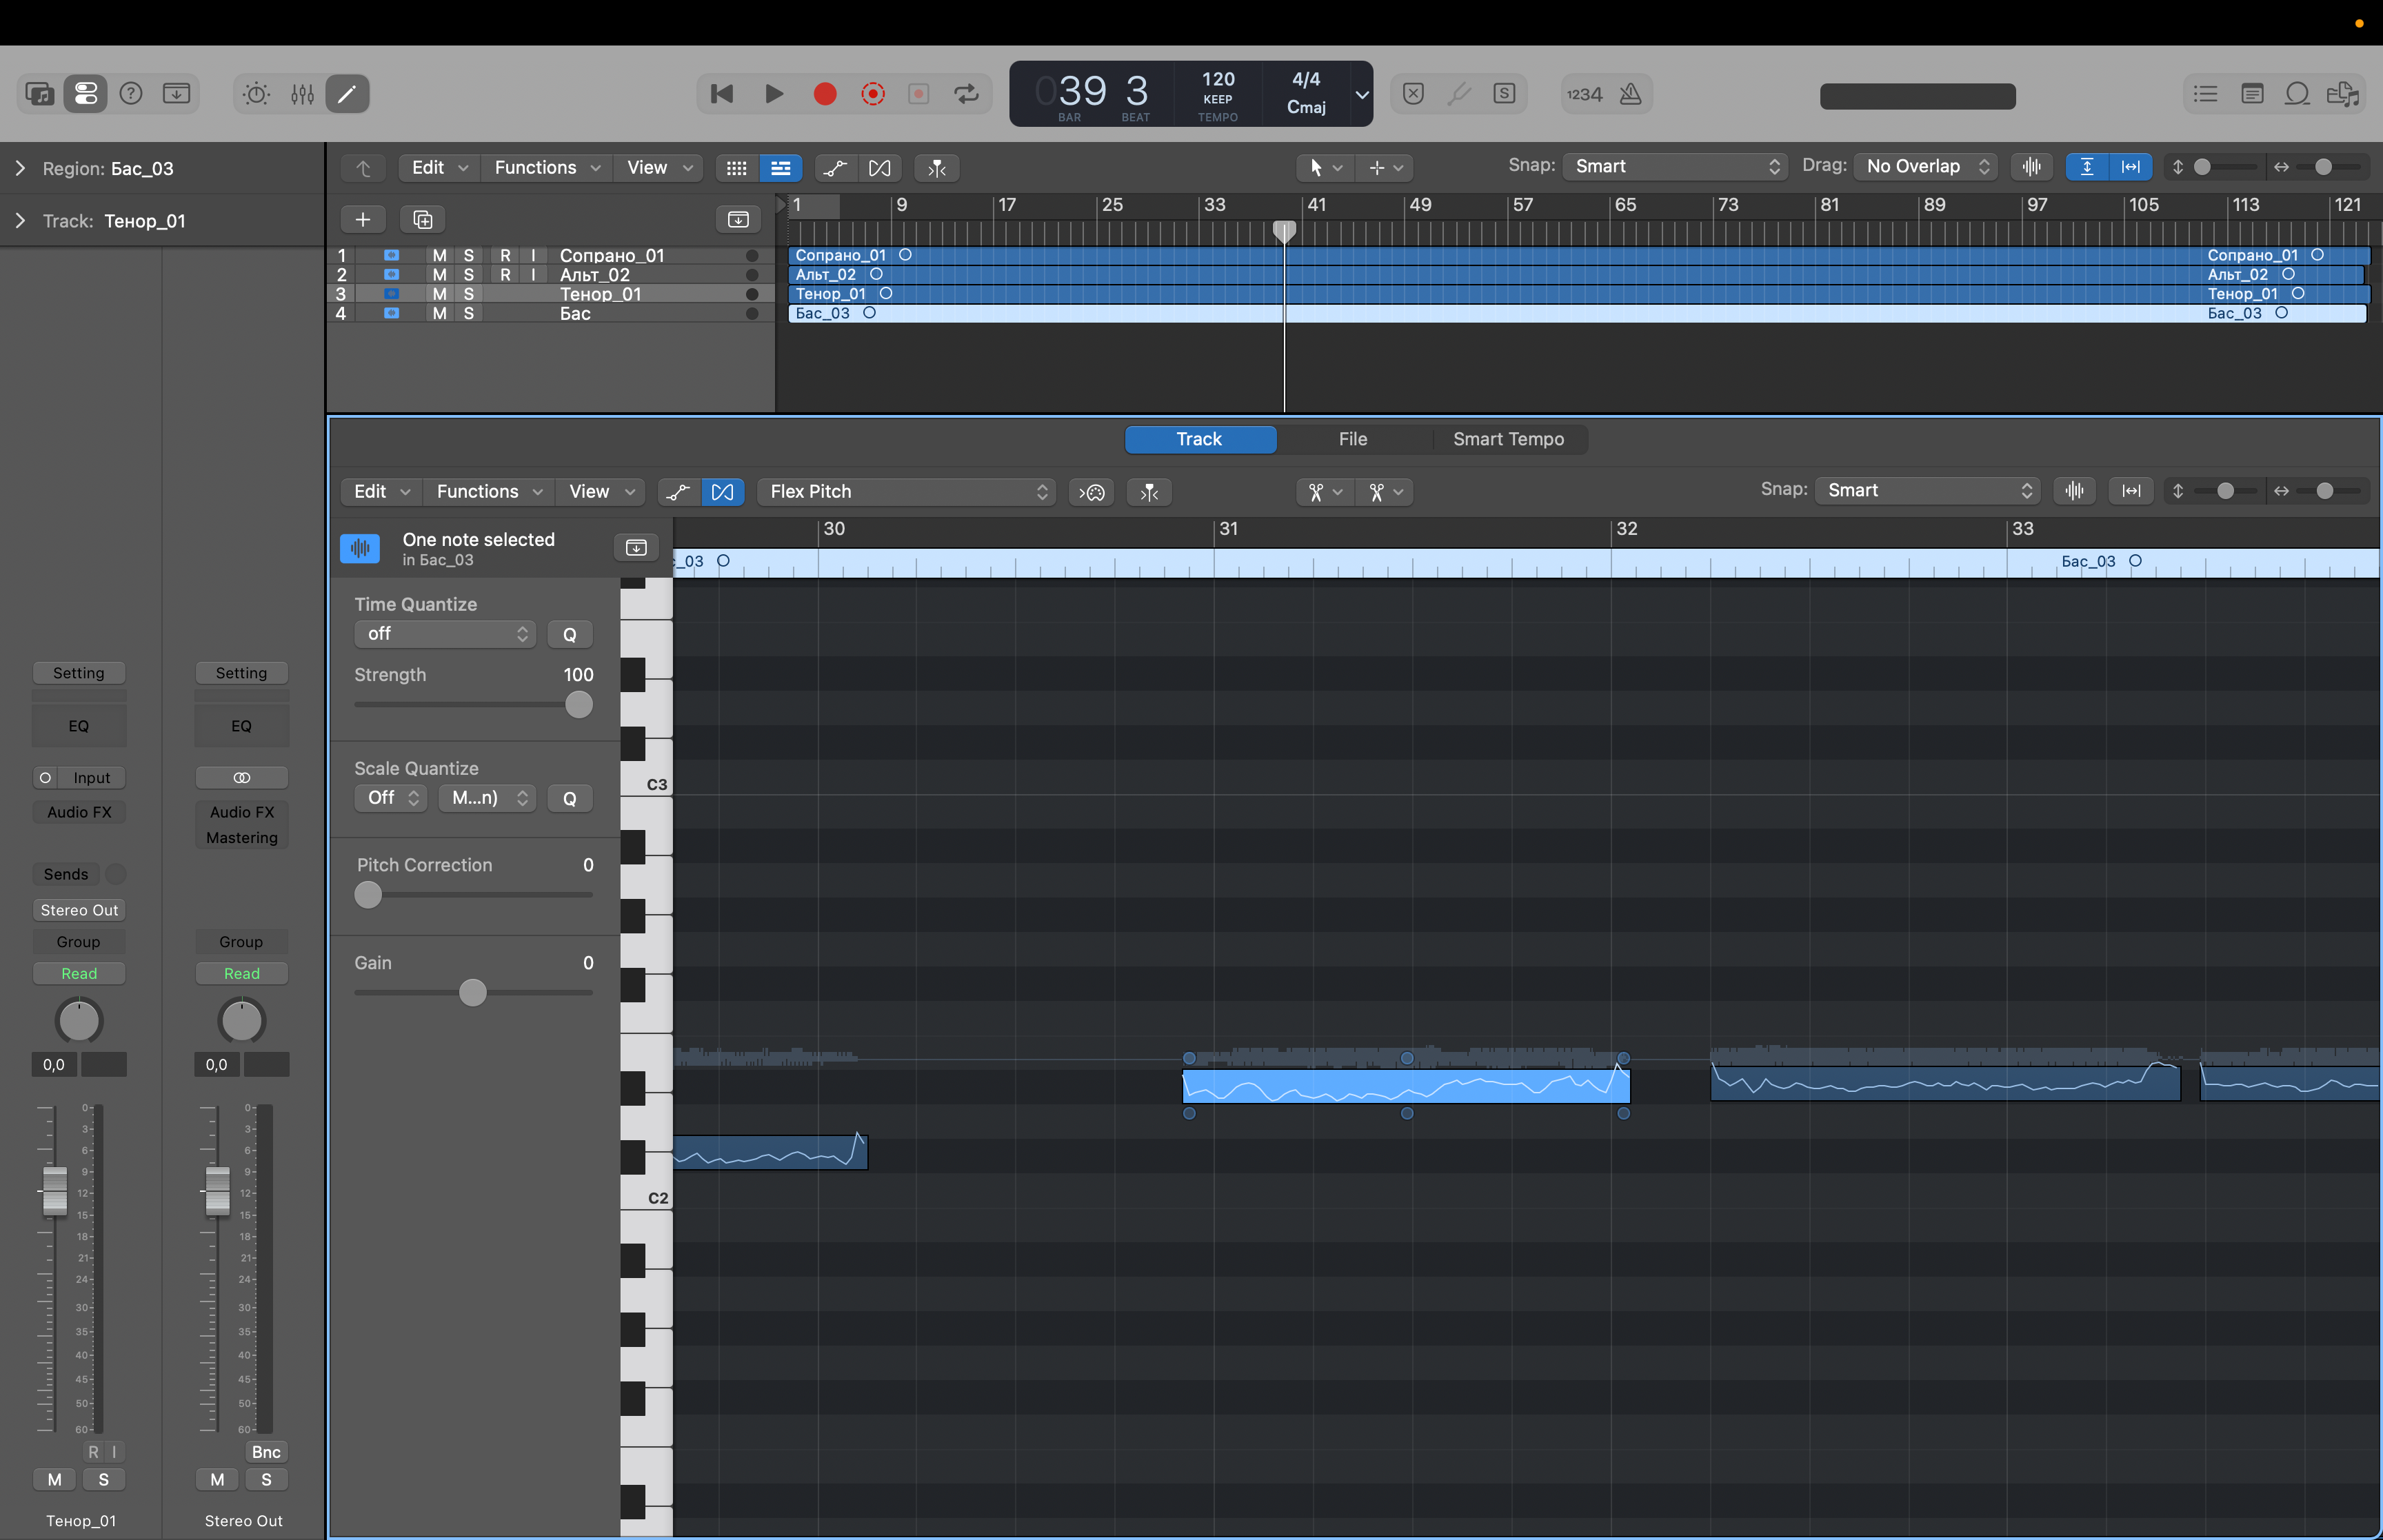Click Read automation on Тенор_01 strip
The width and height of the screenshot is (2383, 1540).
point(79,974)
